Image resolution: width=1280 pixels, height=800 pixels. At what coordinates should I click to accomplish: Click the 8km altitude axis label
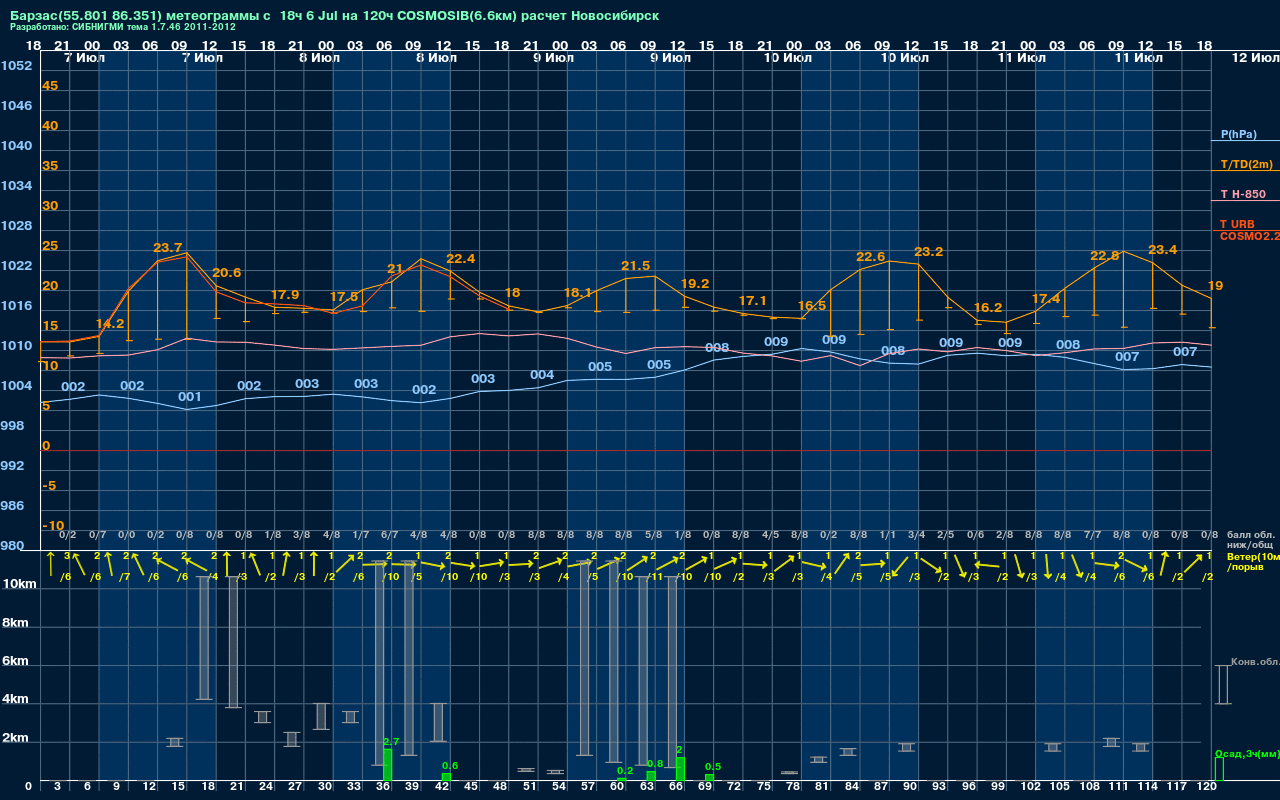[x=17, y=622]
